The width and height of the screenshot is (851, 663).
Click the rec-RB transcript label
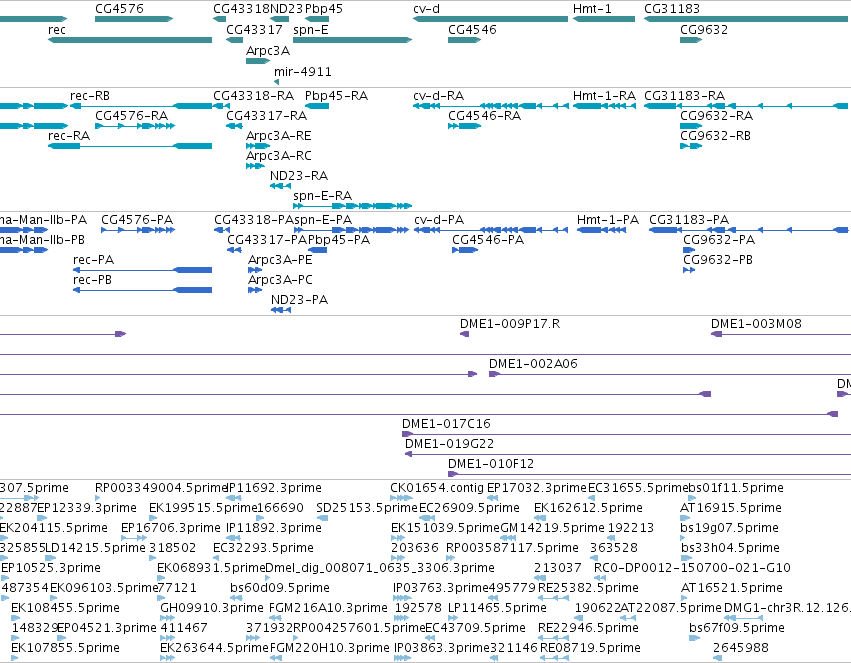90,96
